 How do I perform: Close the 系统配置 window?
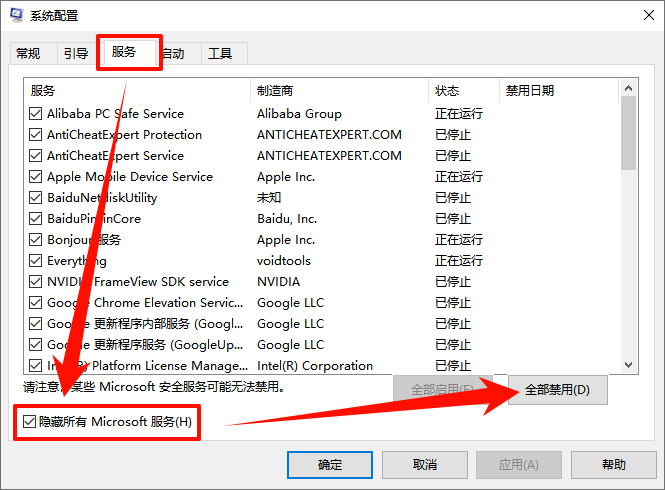(648, 15)
